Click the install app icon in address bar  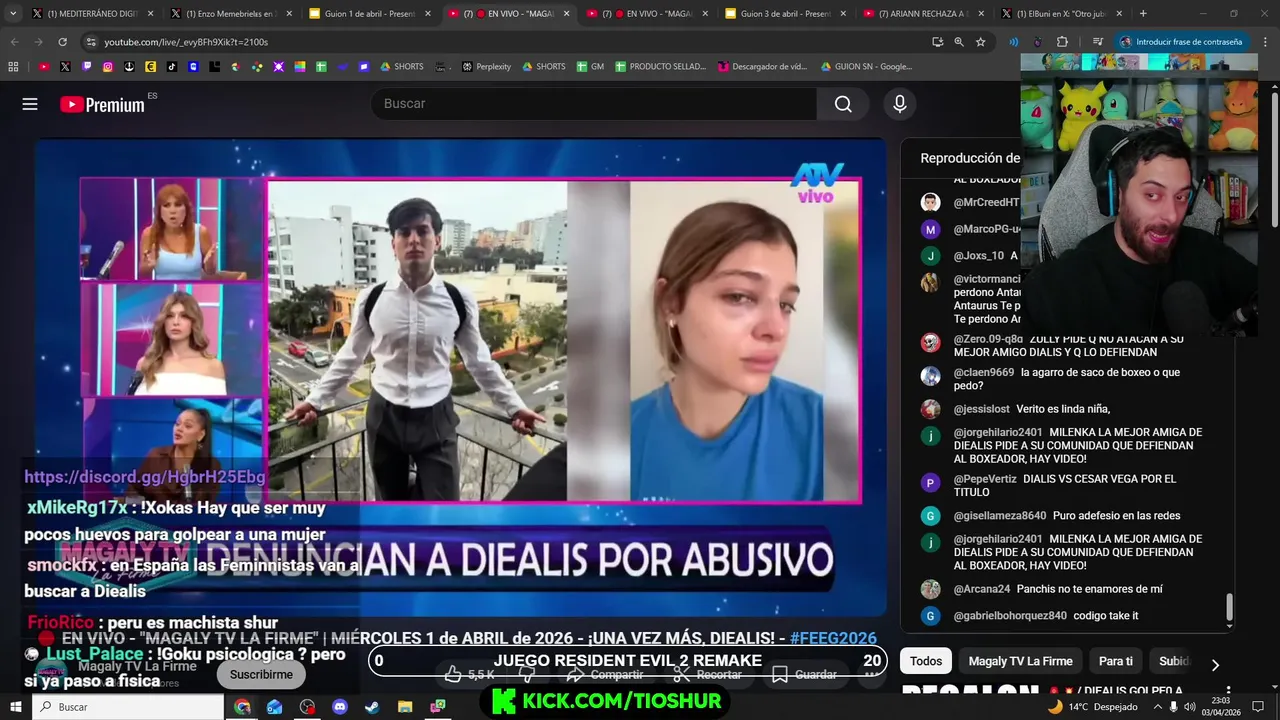pyautogui.click(x=937, y=42)
